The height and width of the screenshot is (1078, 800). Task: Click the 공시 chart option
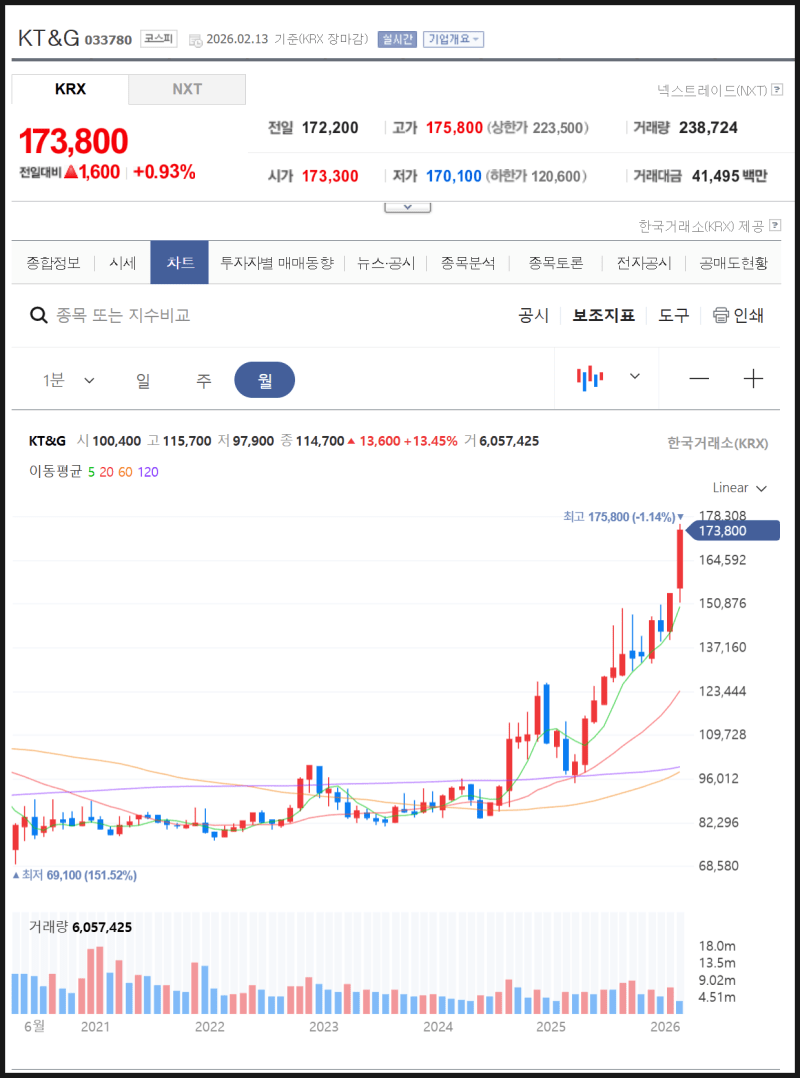point(533,316)
